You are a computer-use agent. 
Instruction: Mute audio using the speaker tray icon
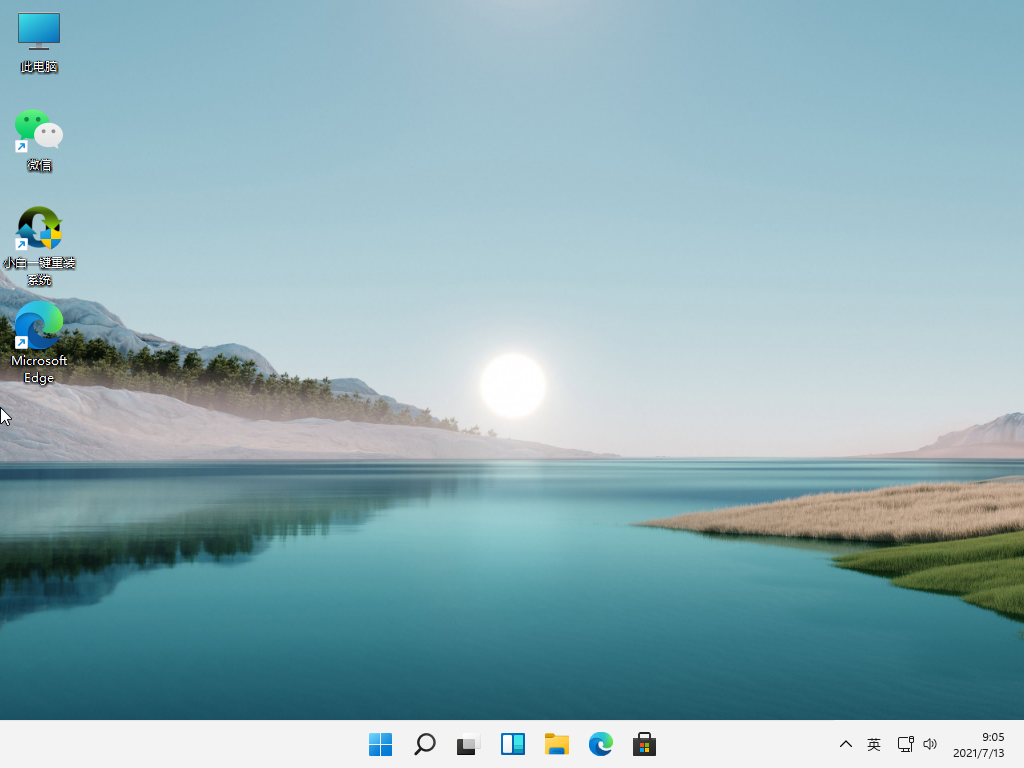tap(930, 744)
